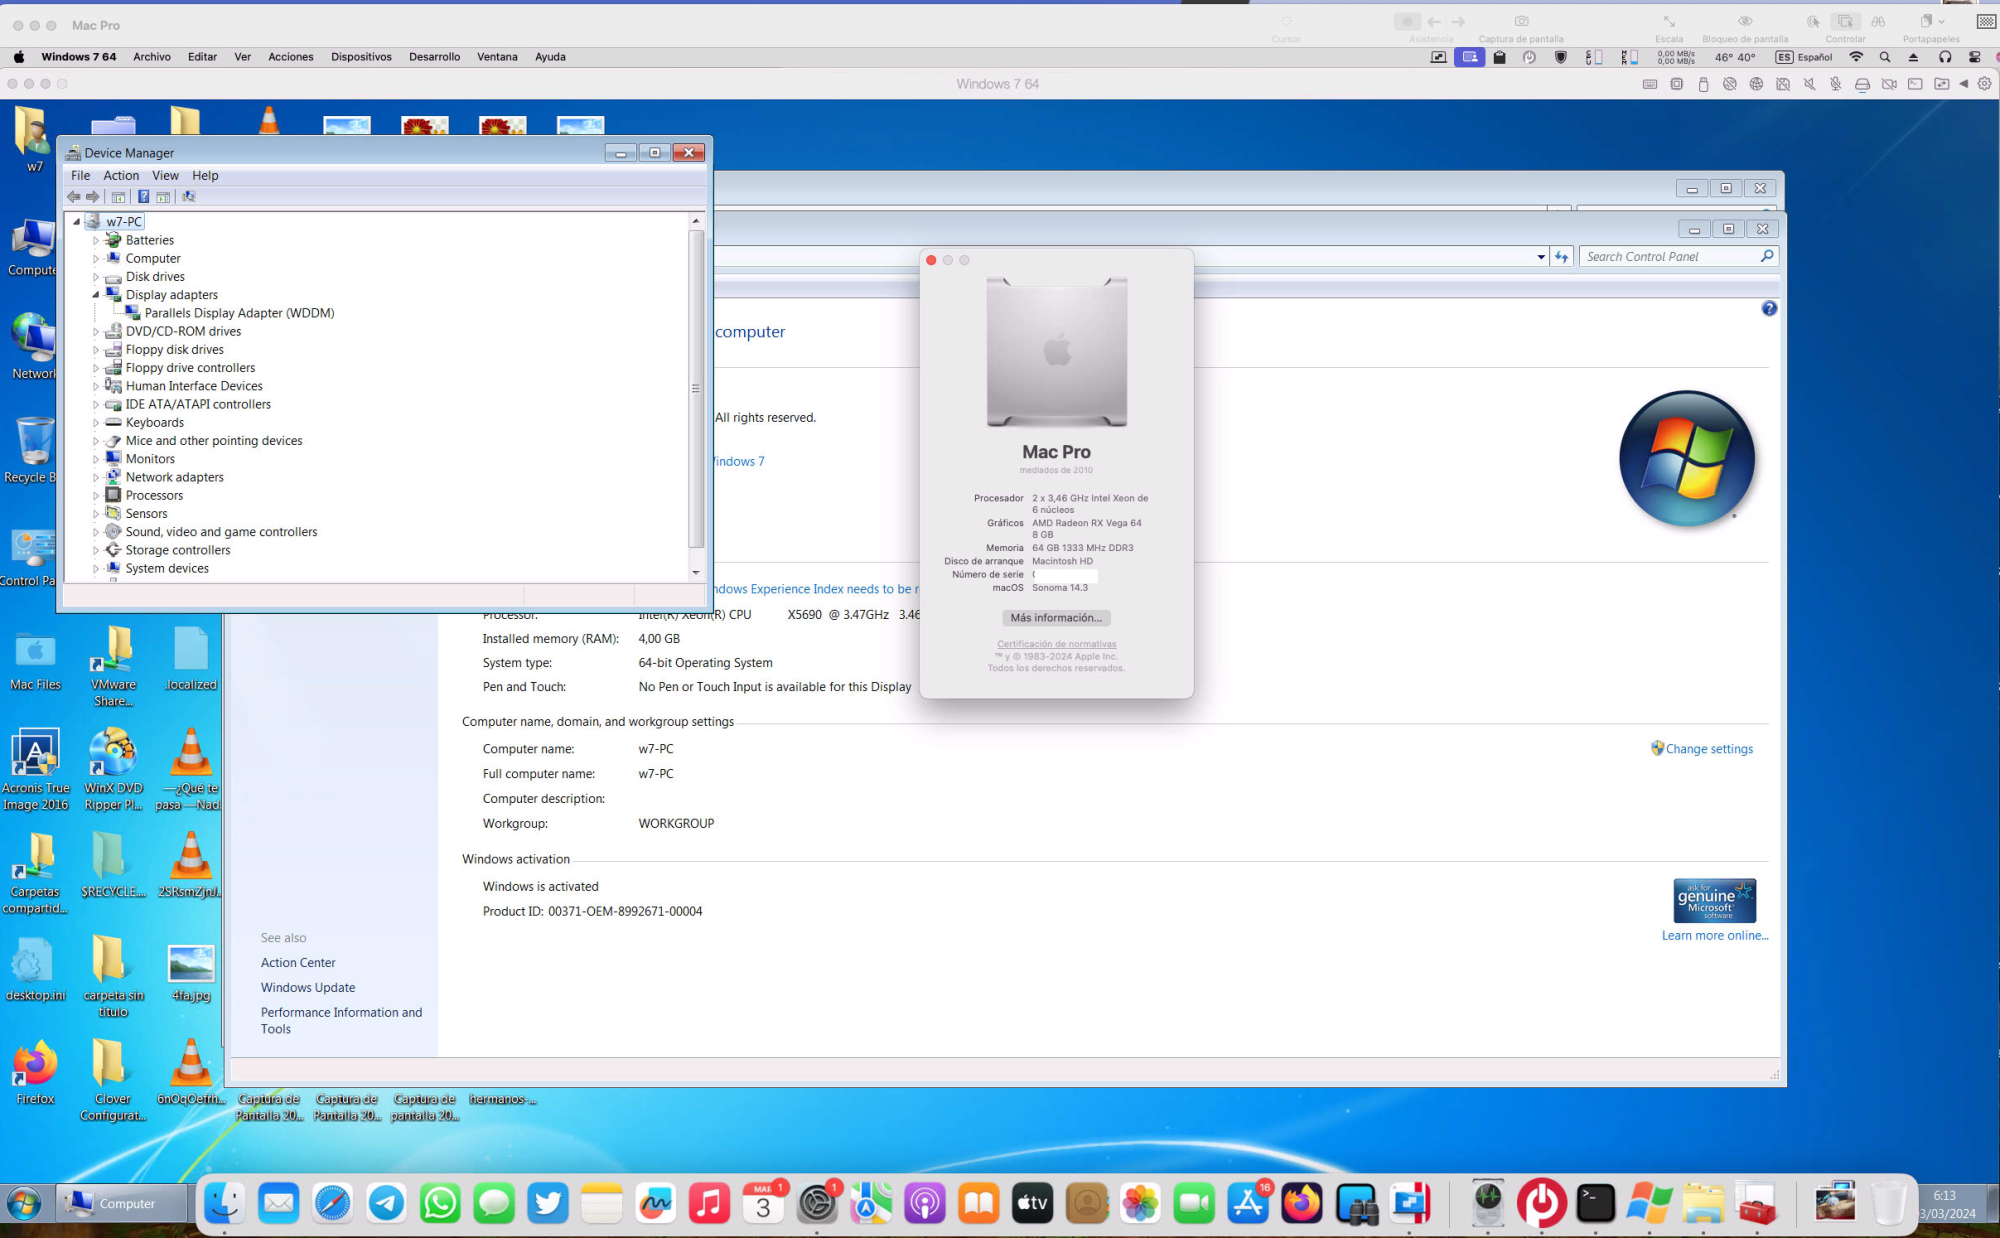Click the Más información button

1056,618
